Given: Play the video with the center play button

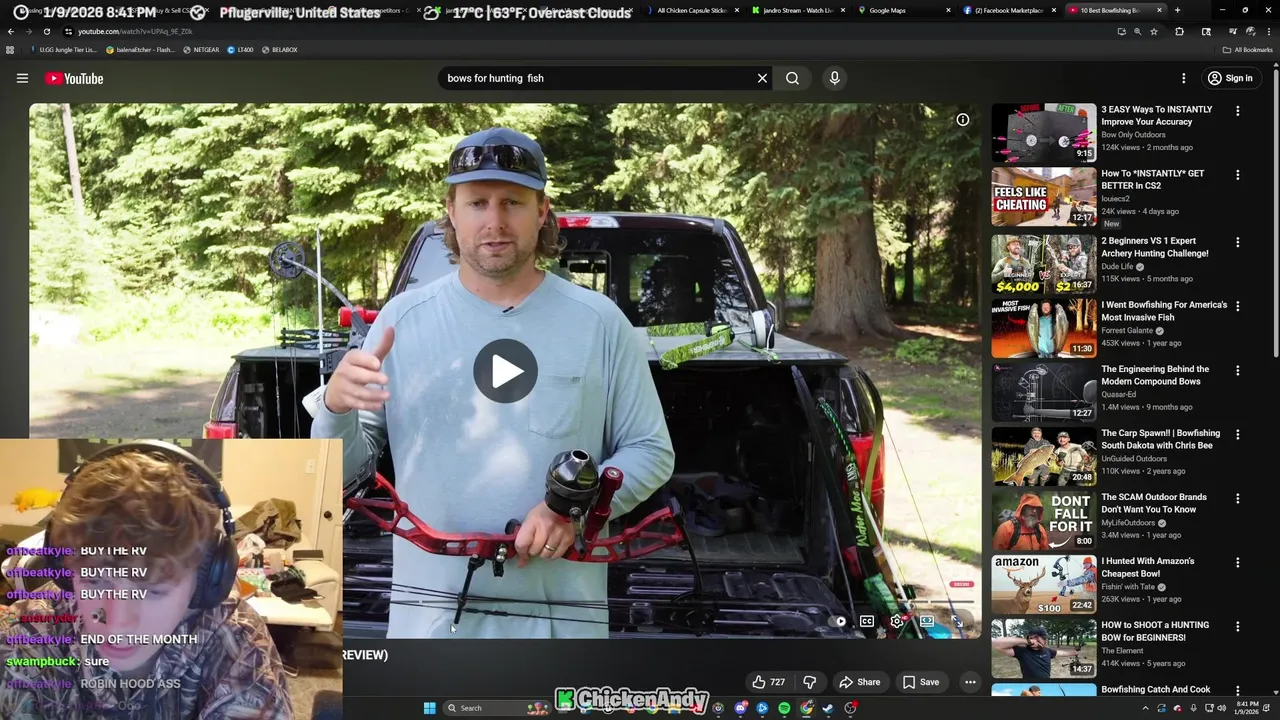Looking at the screenshot, I should coord(505,371).
